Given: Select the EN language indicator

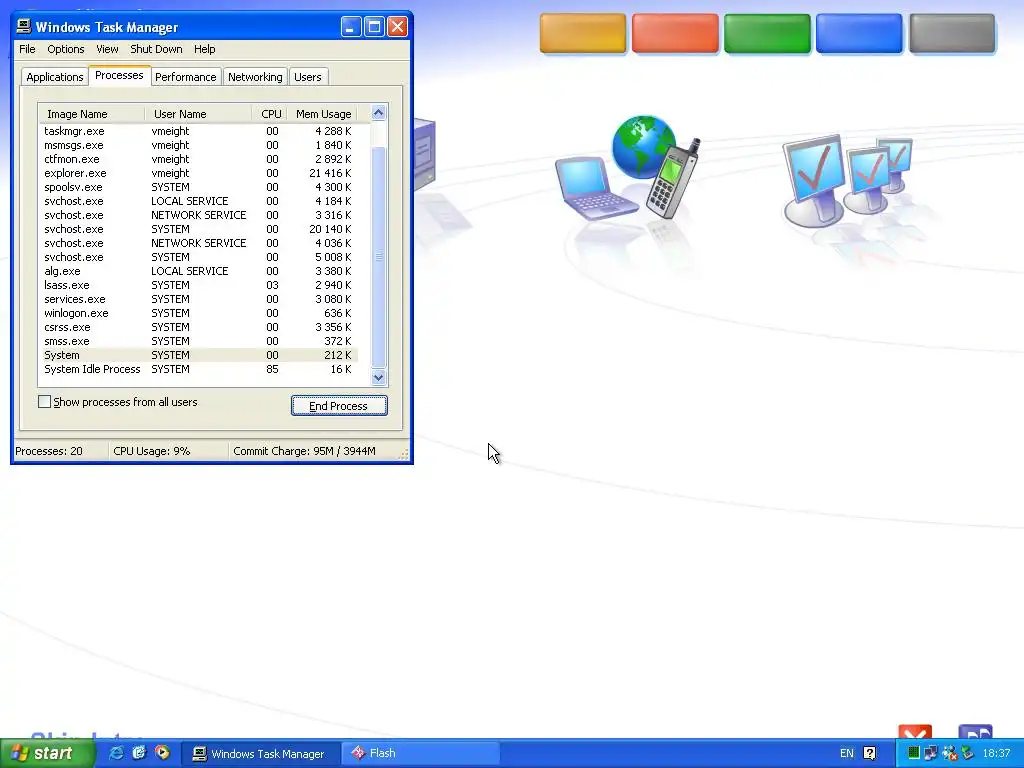Looking at the screenshot, I should coord(846,753).
